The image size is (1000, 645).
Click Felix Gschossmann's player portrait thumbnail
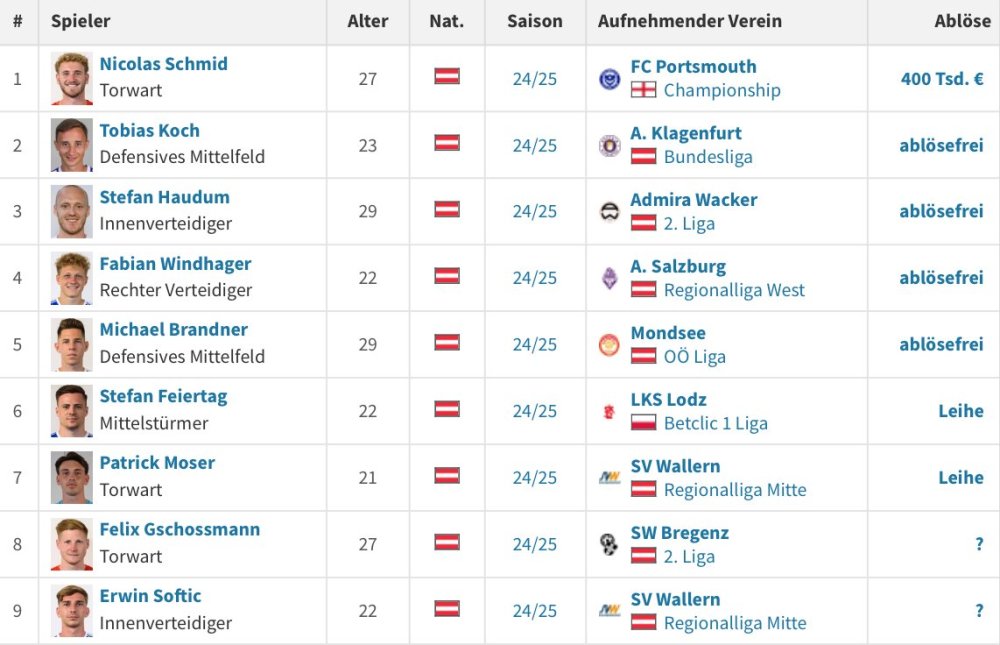tap(71, 544)
